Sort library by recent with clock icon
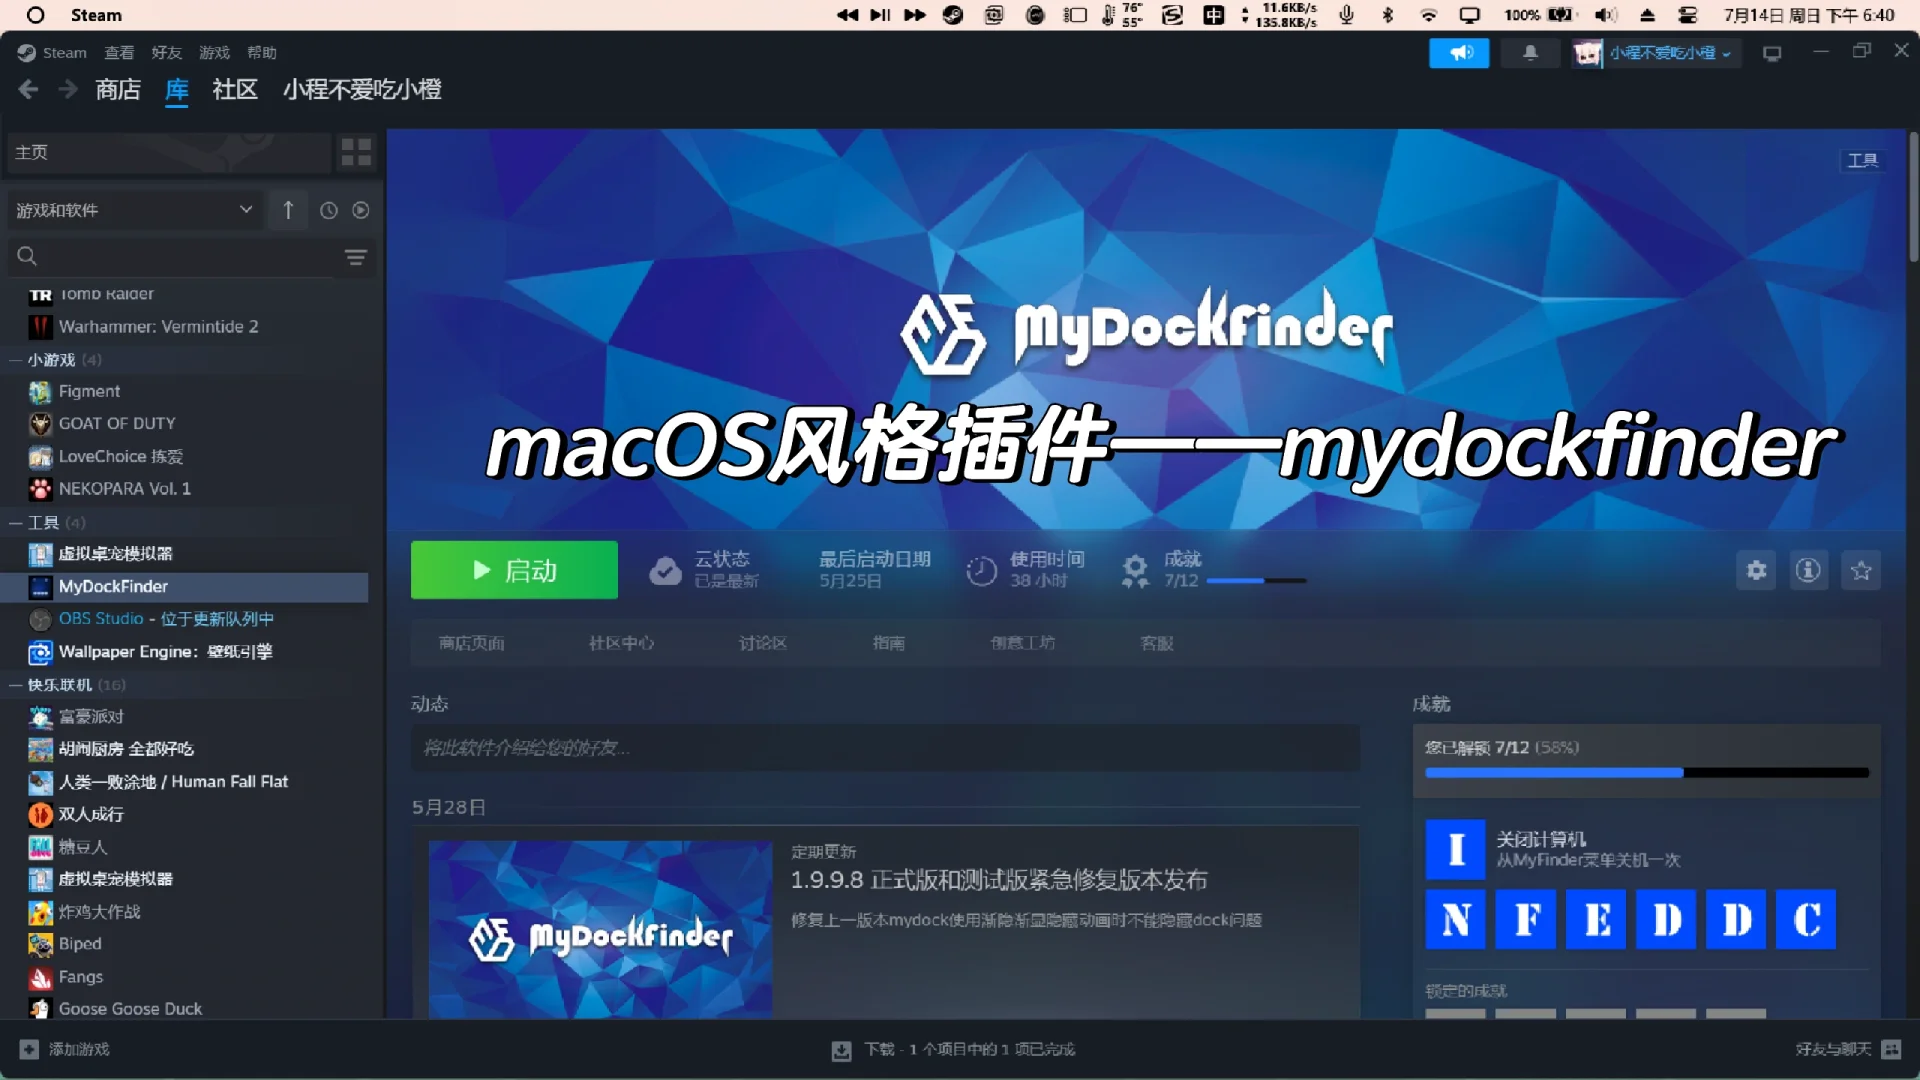 coord(329,210)
